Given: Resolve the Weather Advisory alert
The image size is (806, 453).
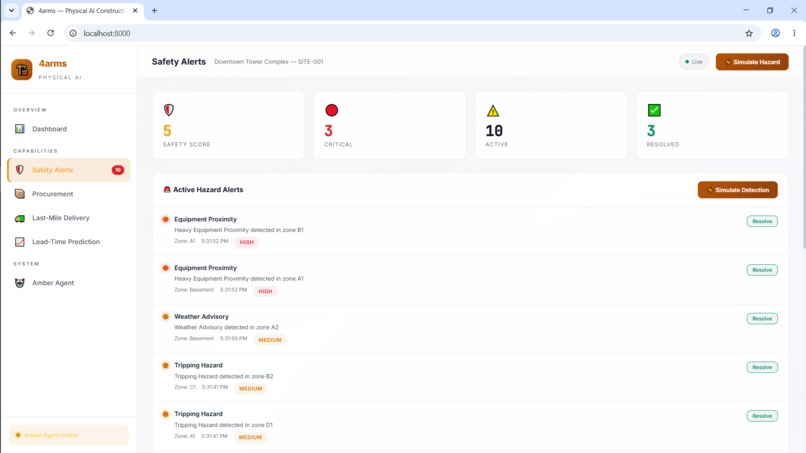Looking at the screenshot, I should point(762,319).
